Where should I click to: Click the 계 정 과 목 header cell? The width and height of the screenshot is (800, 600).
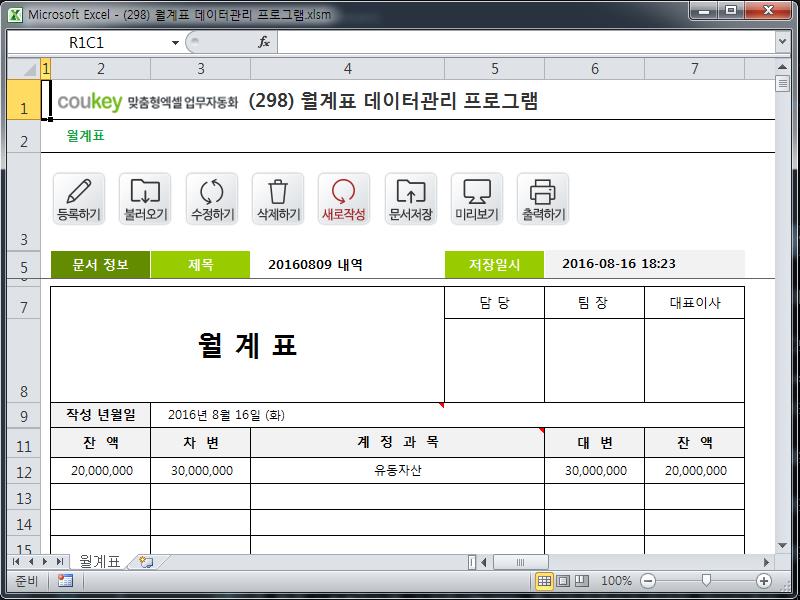click(397, 443)
